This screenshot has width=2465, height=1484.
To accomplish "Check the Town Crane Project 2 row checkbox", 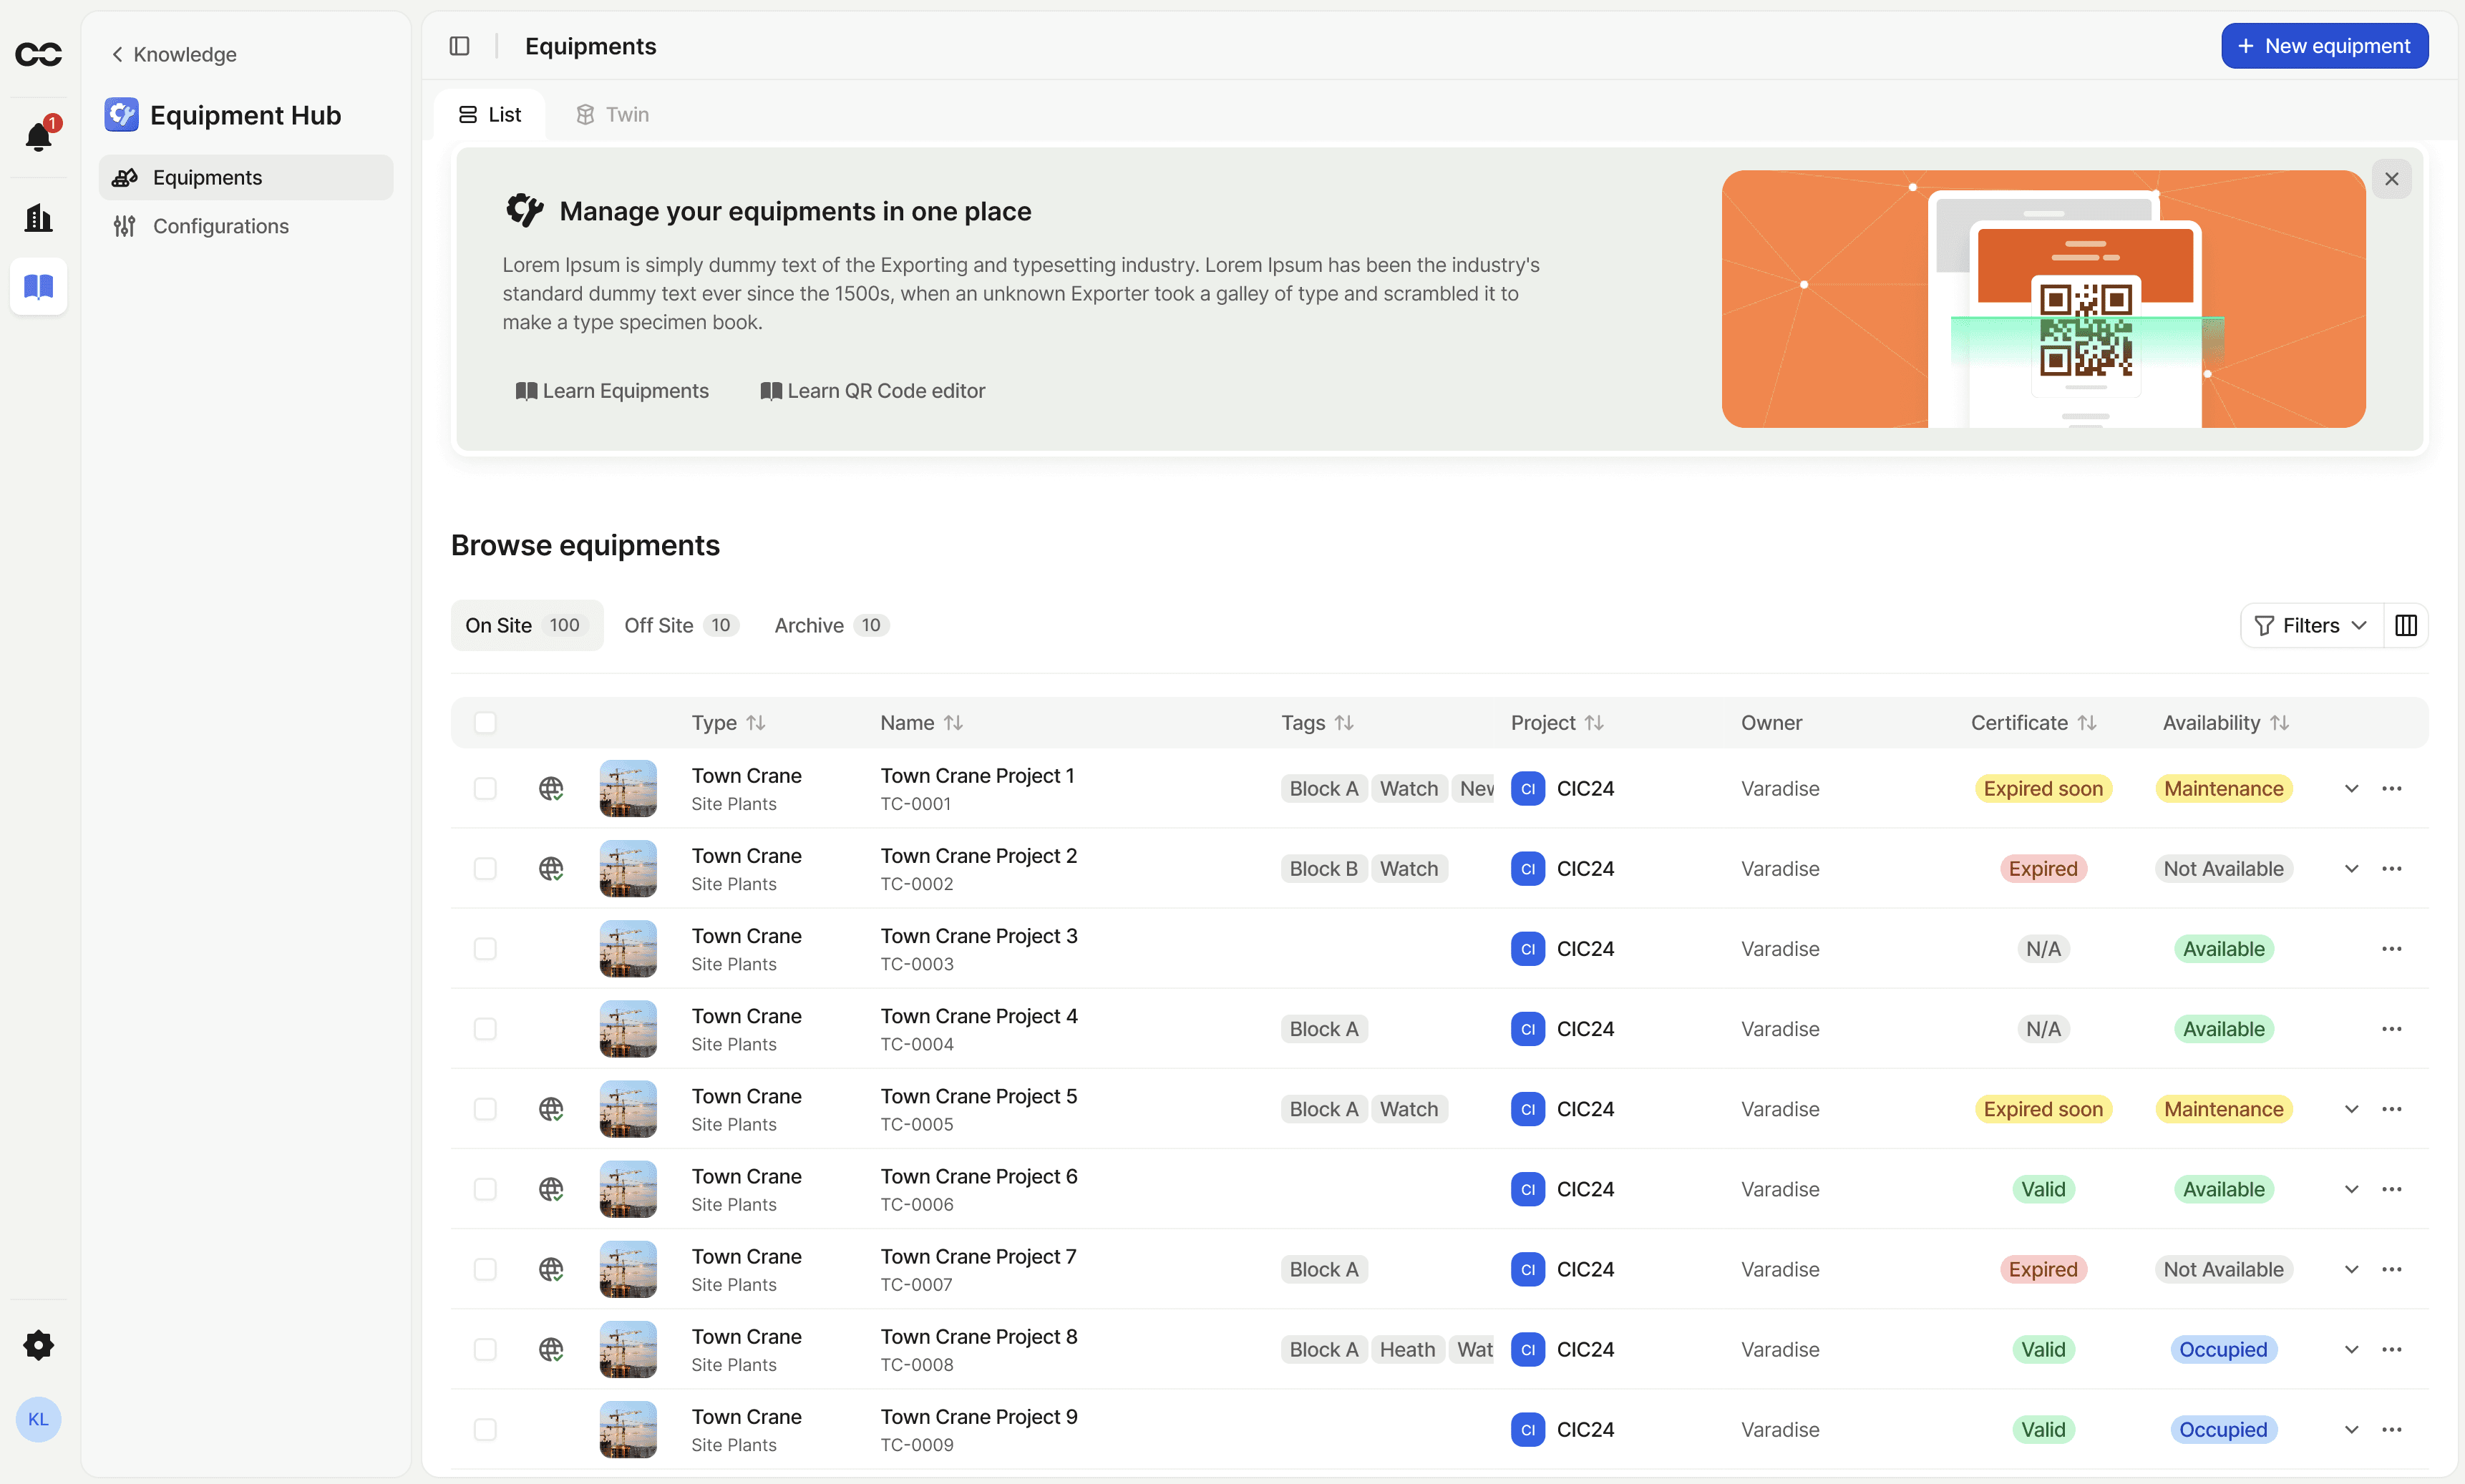I will tap(485, 869).
